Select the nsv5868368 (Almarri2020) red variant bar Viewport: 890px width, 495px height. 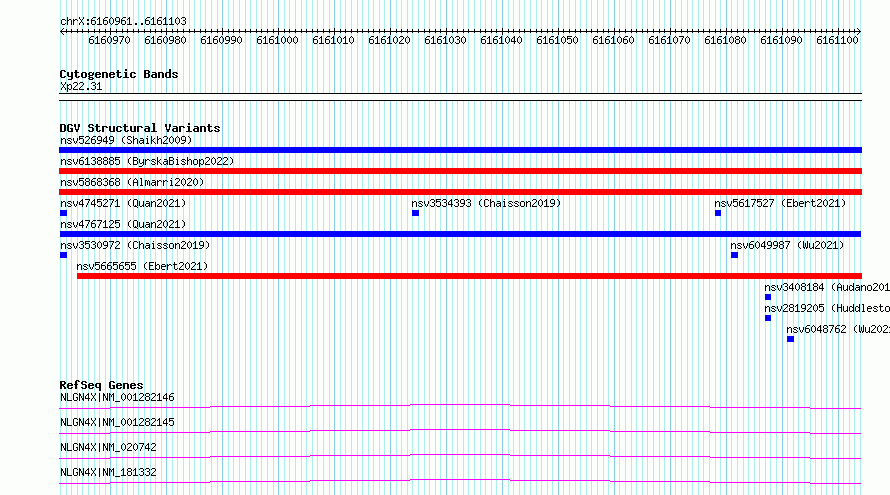(x=460, y=192)
